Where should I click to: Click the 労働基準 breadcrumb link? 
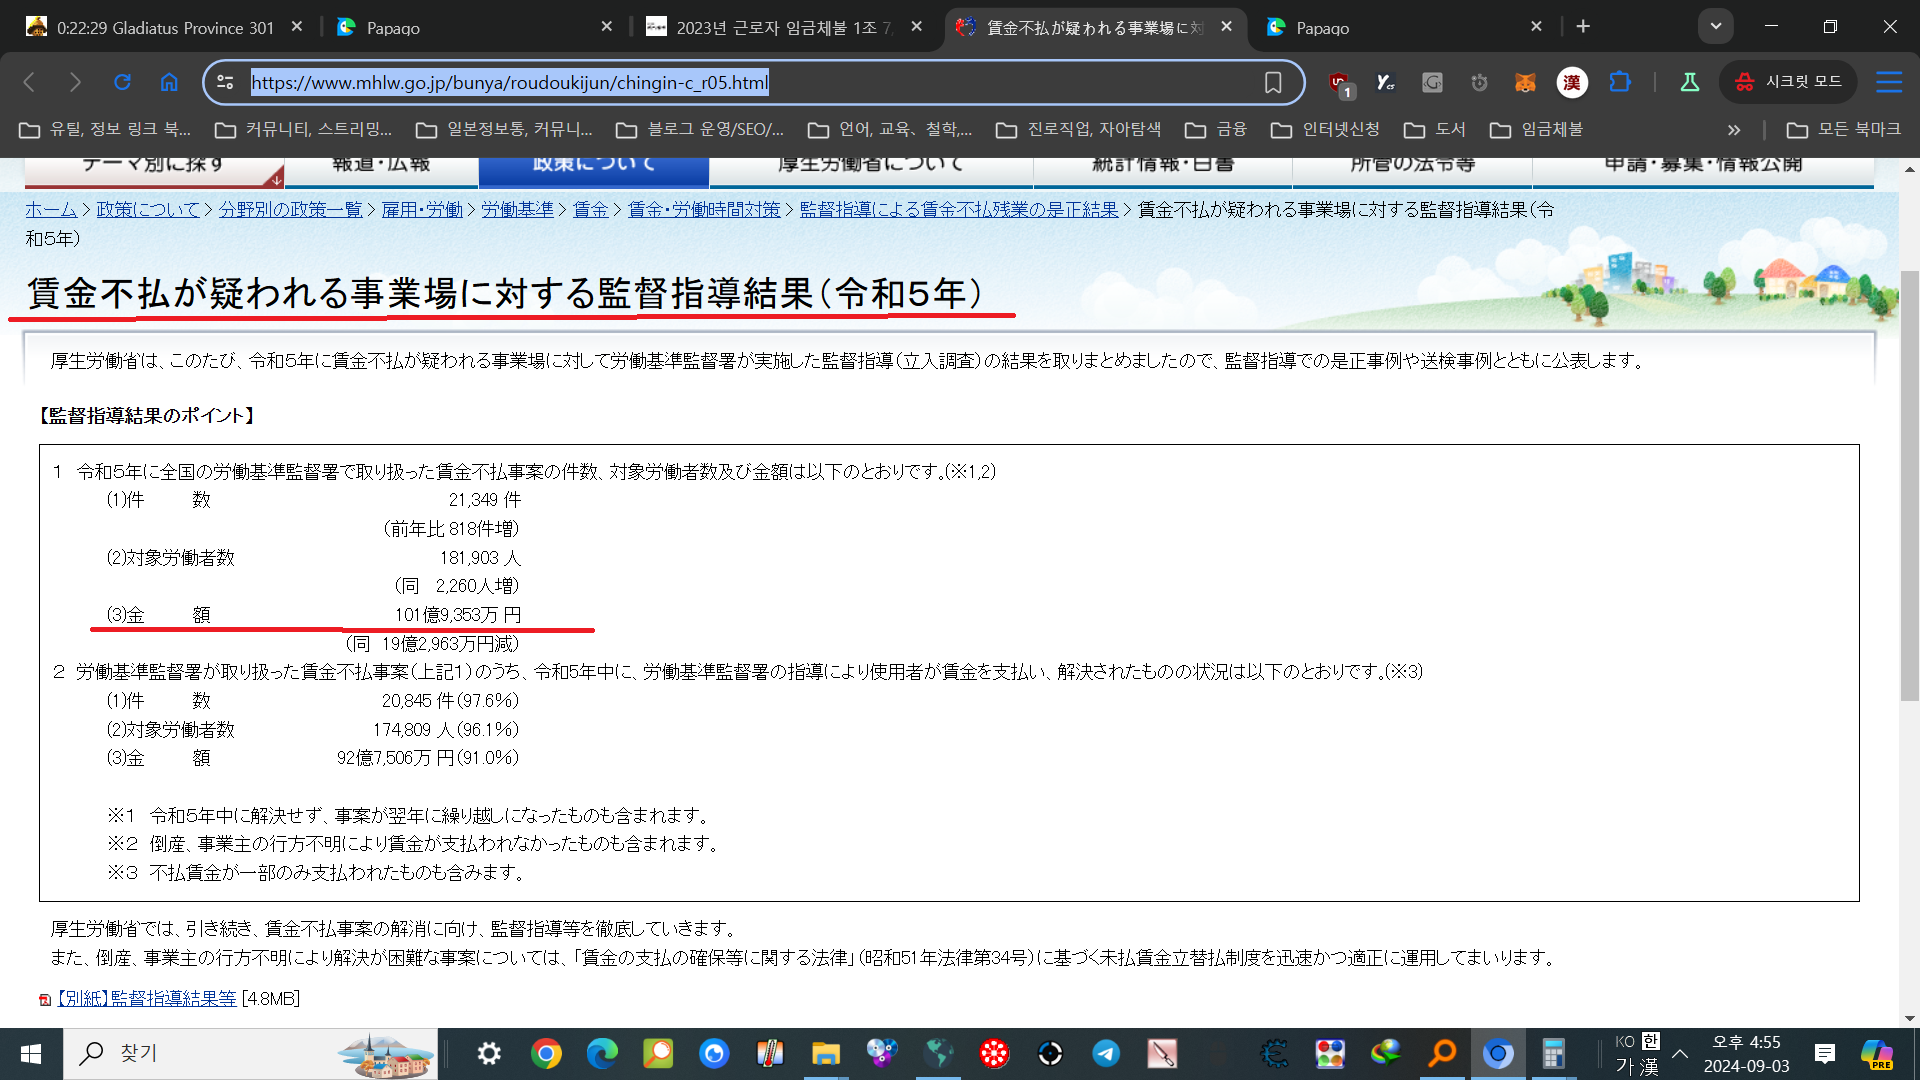pos(517,210)
